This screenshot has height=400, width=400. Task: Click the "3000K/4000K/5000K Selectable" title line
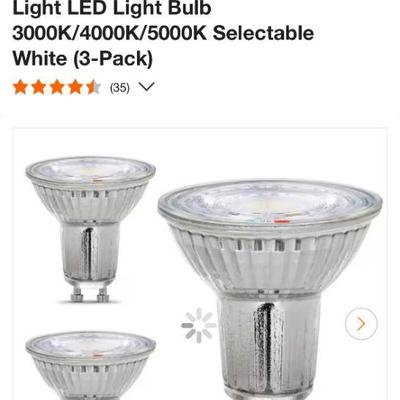coord(163,33)
